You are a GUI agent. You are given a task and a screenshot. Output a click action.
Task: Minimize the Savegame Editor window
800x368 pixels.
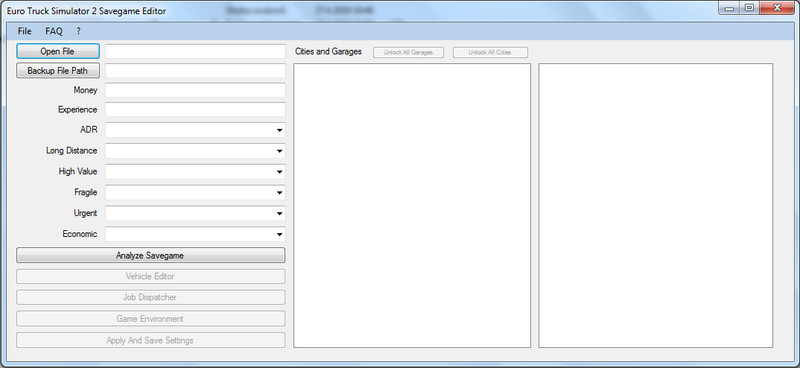(x=730, y=8)
